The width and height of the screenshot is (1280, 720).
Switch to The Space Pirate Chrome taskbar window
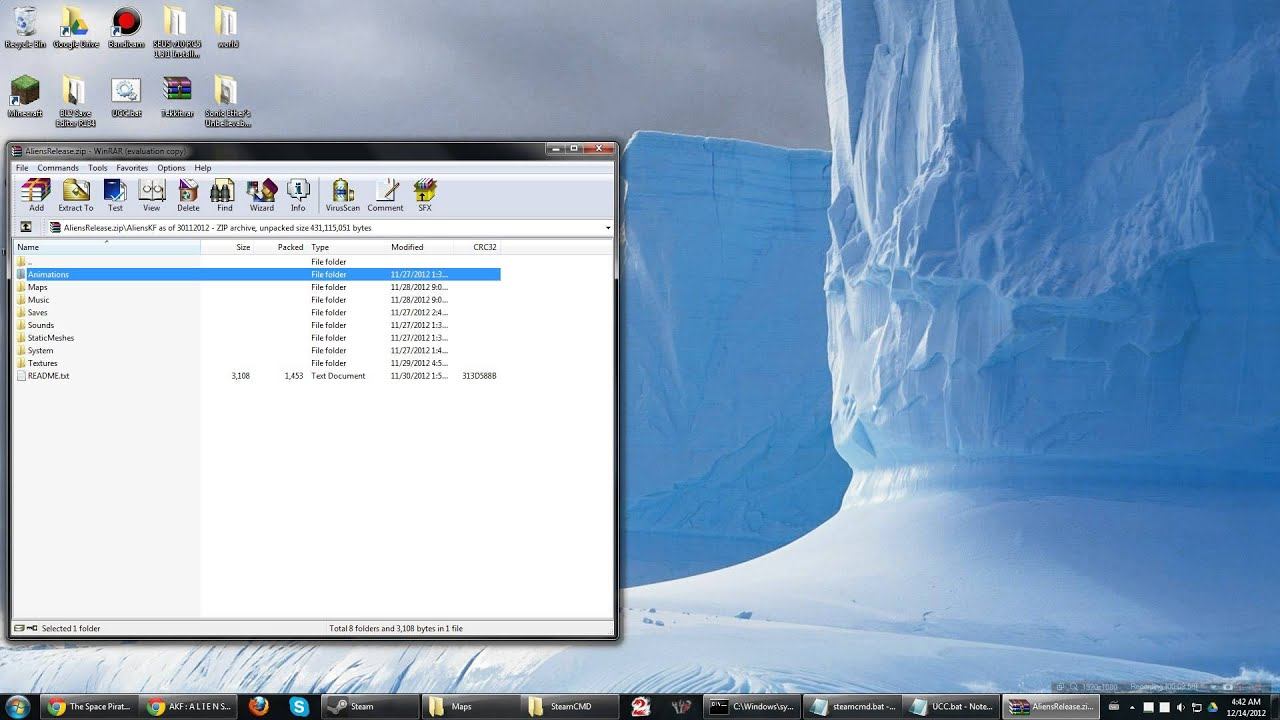[x=88, y=706]
